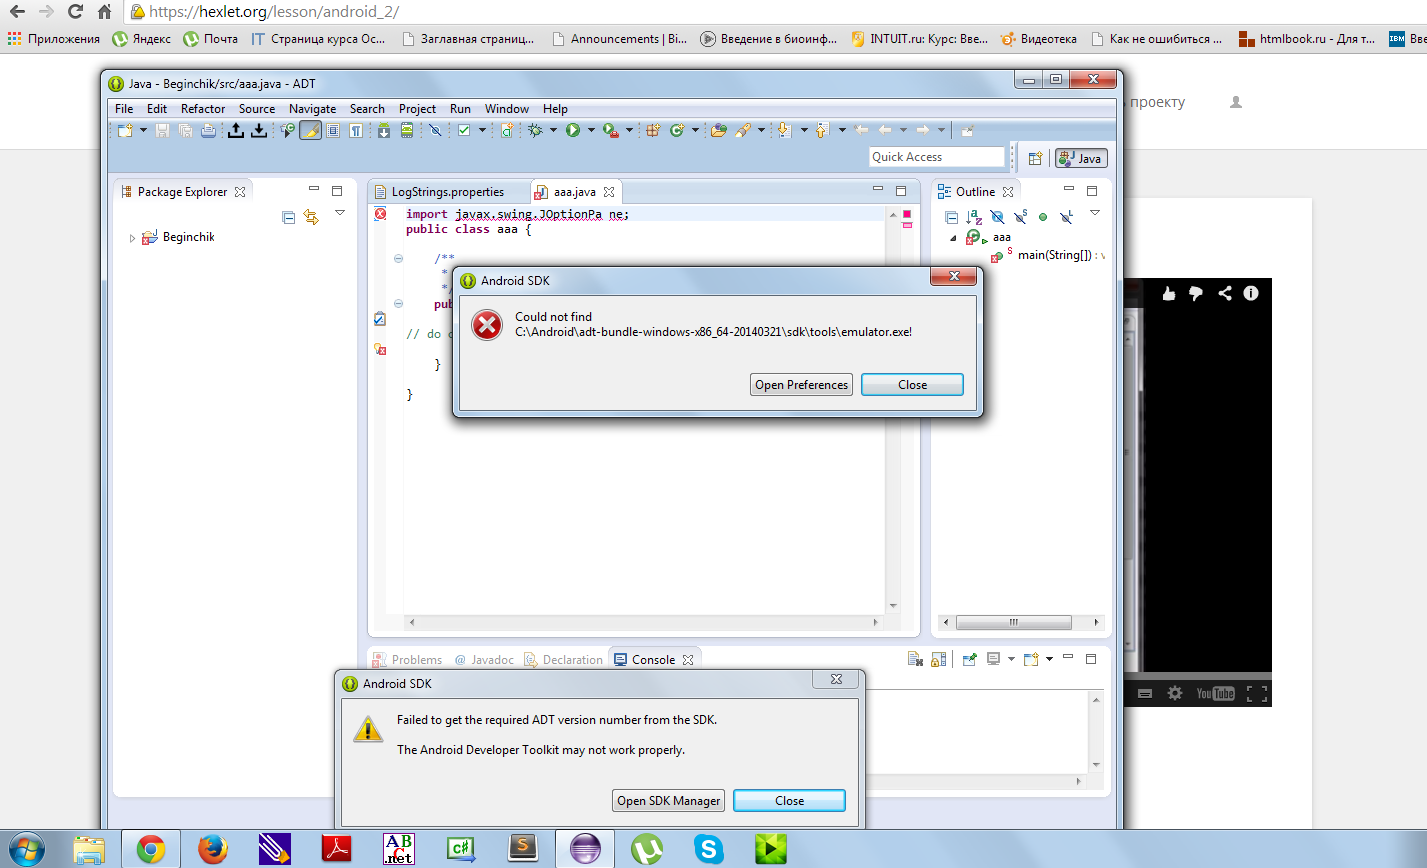Open the Package Explorer view menu arrow
The image size is (1427, 868).
click(x=340, y=213)
